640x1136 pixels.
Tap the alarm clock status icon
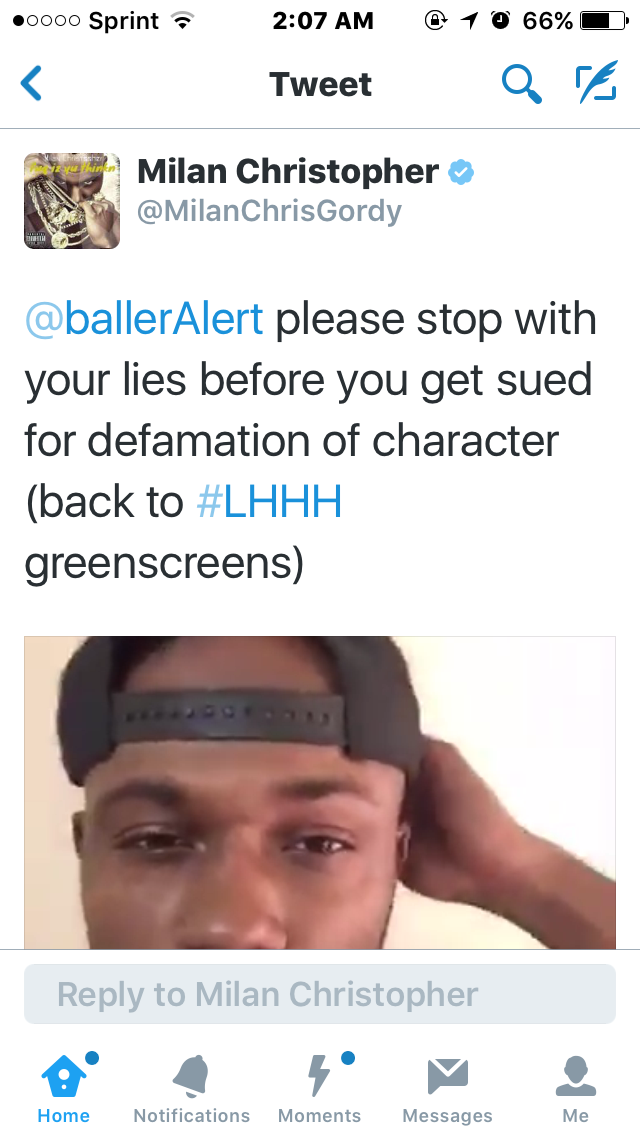[500, 21]
